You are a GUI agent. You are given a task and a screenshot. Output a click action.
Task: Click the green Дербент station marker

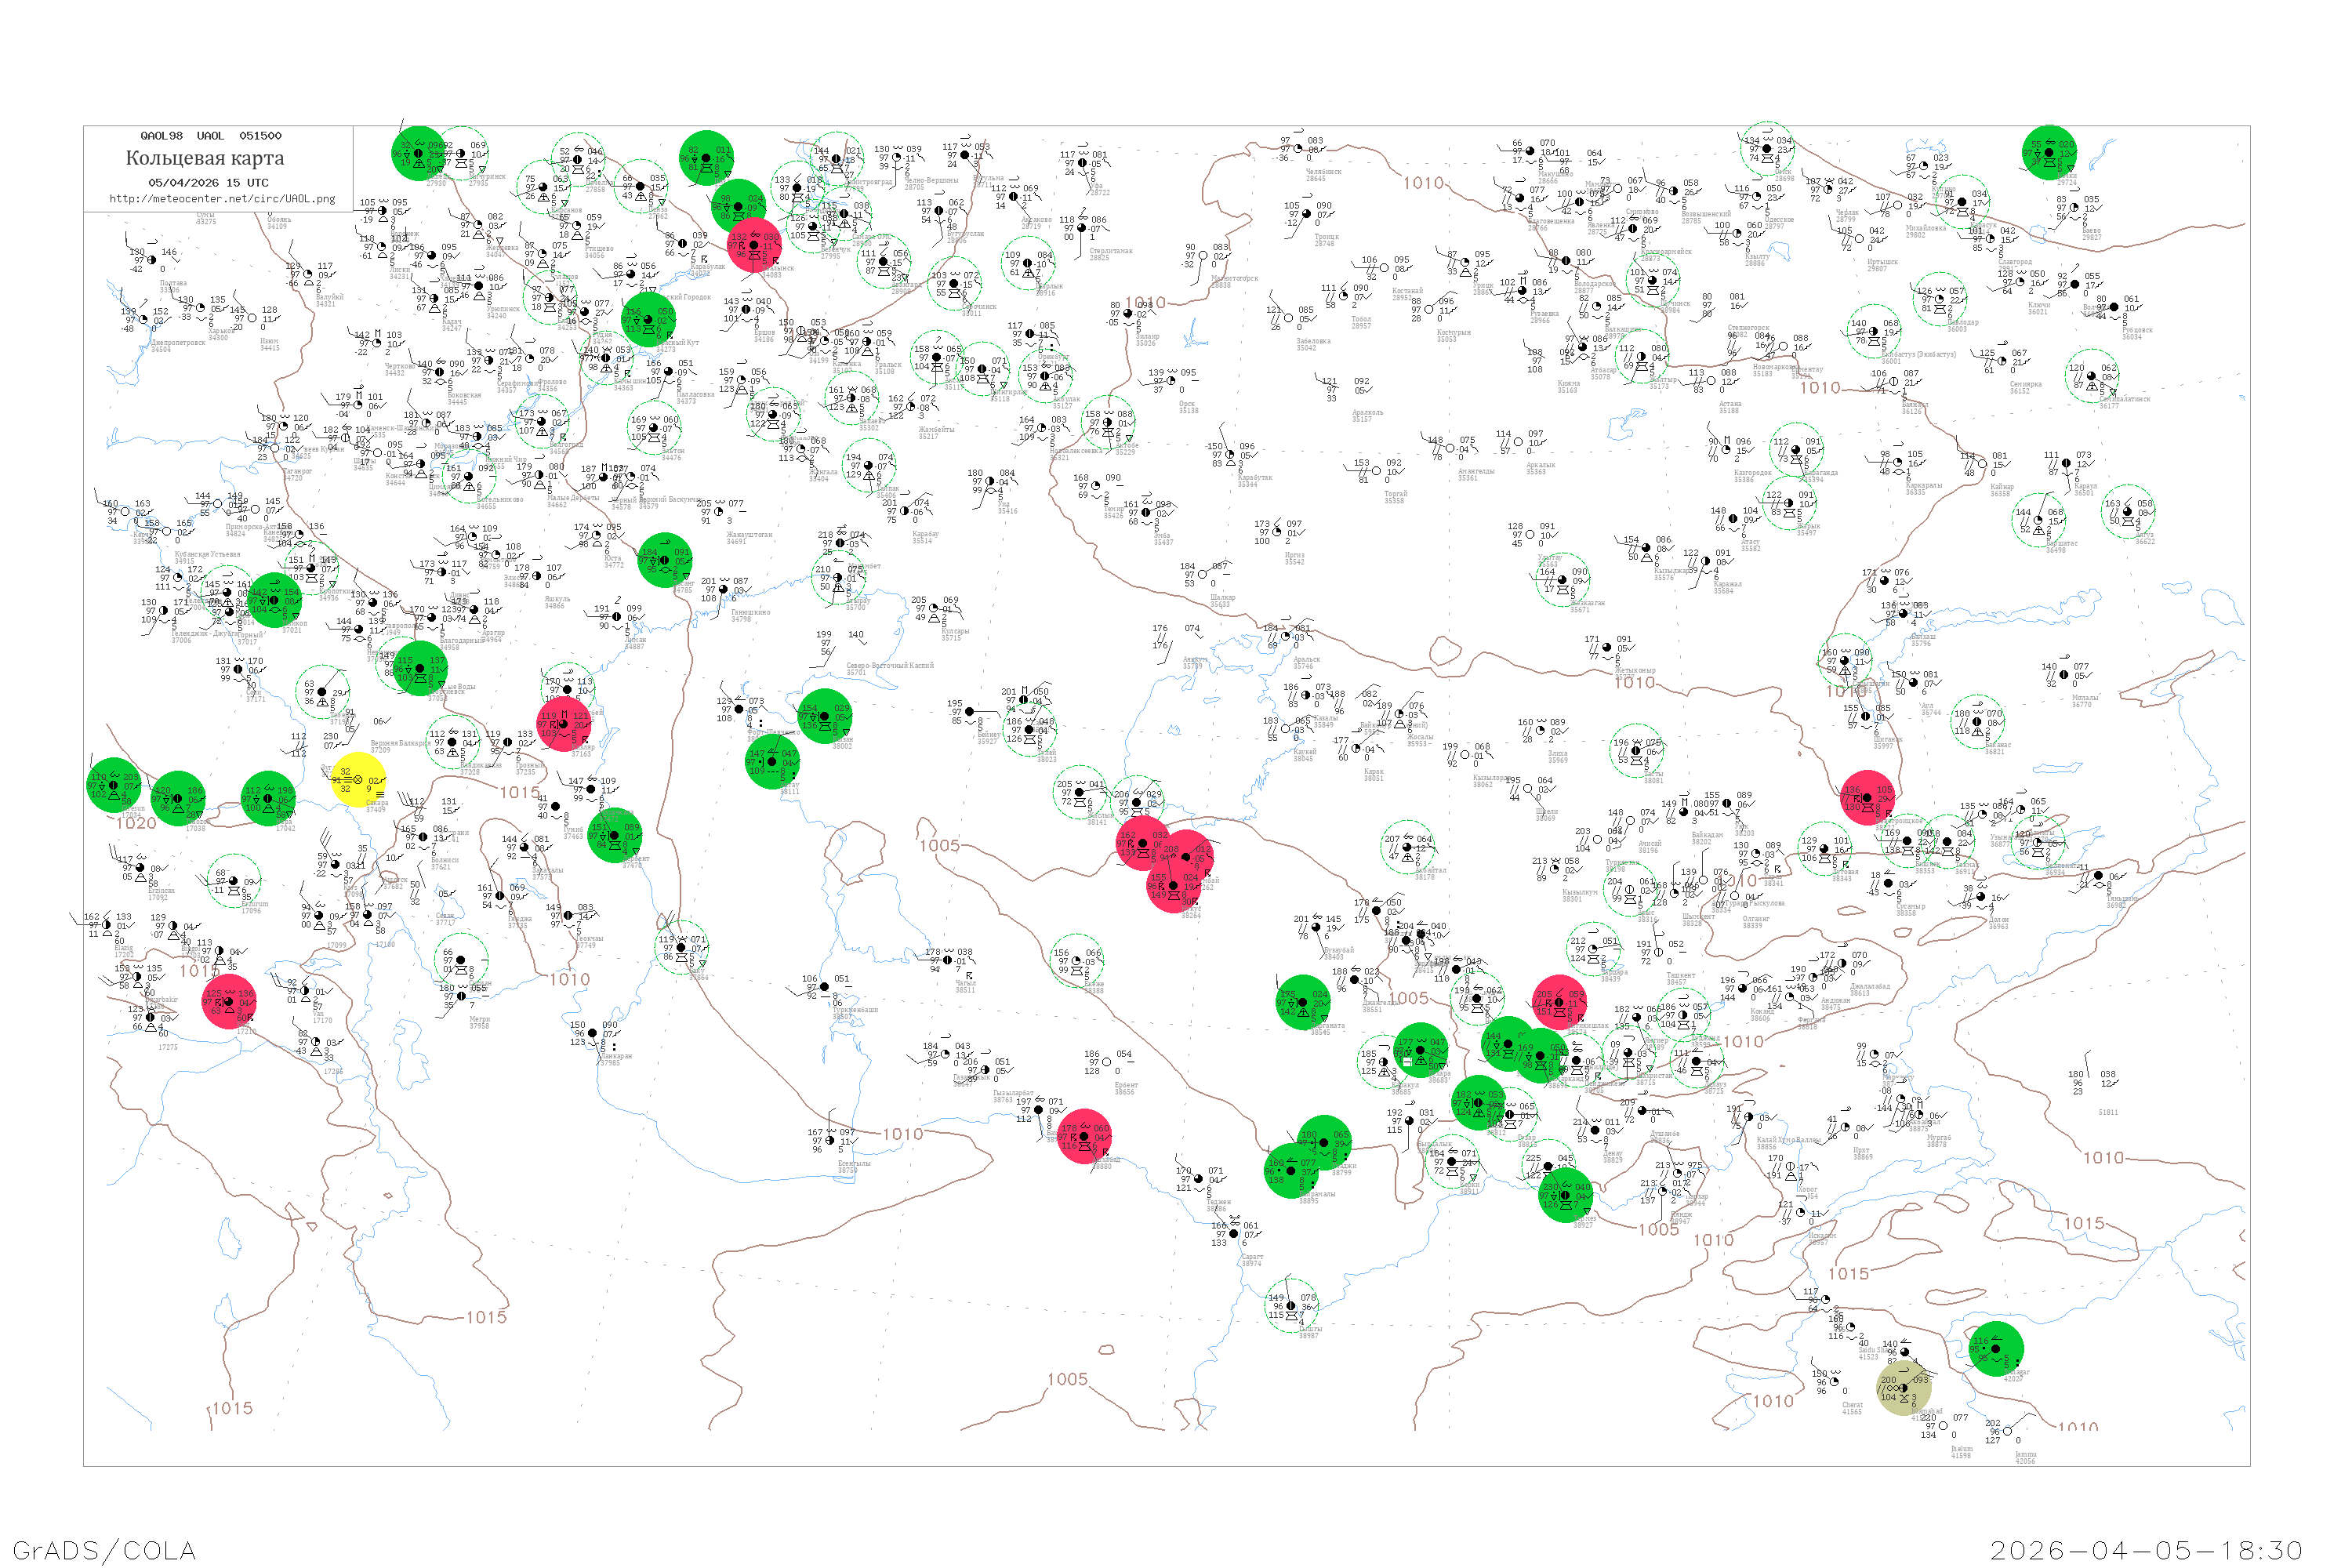614,835
